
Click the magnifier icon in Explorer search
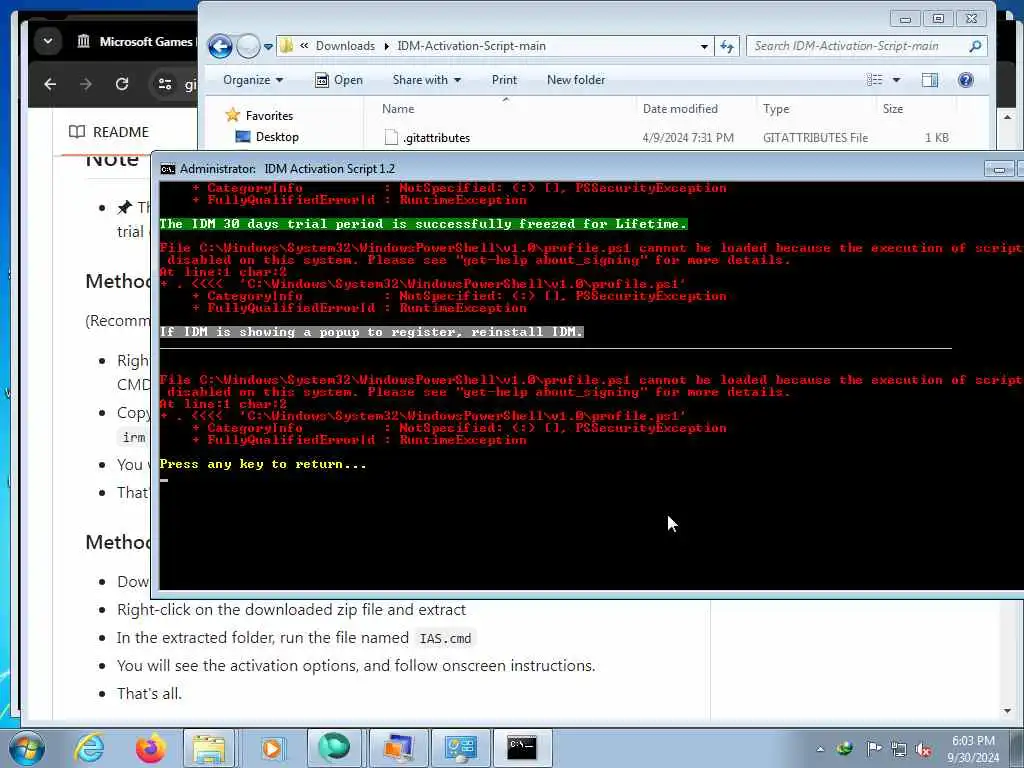(976, 46)
